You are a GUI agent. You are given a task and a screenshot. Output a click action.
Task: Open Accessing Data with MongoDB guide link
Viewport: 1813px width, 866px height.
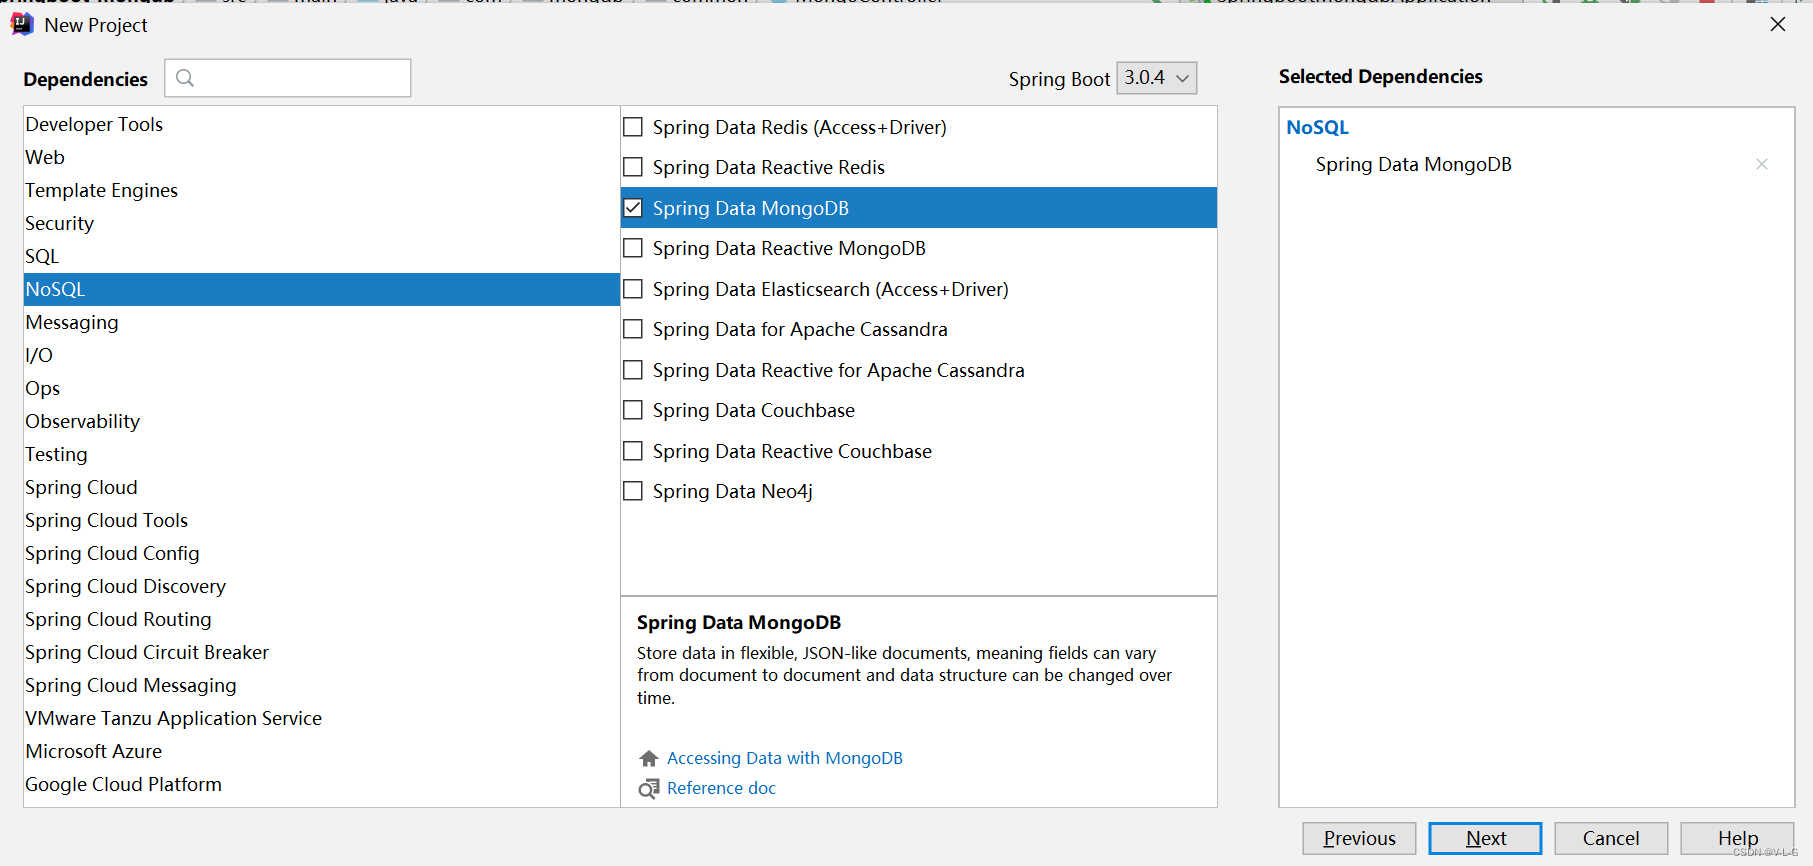pyautogui.click(x=785, y=758)
